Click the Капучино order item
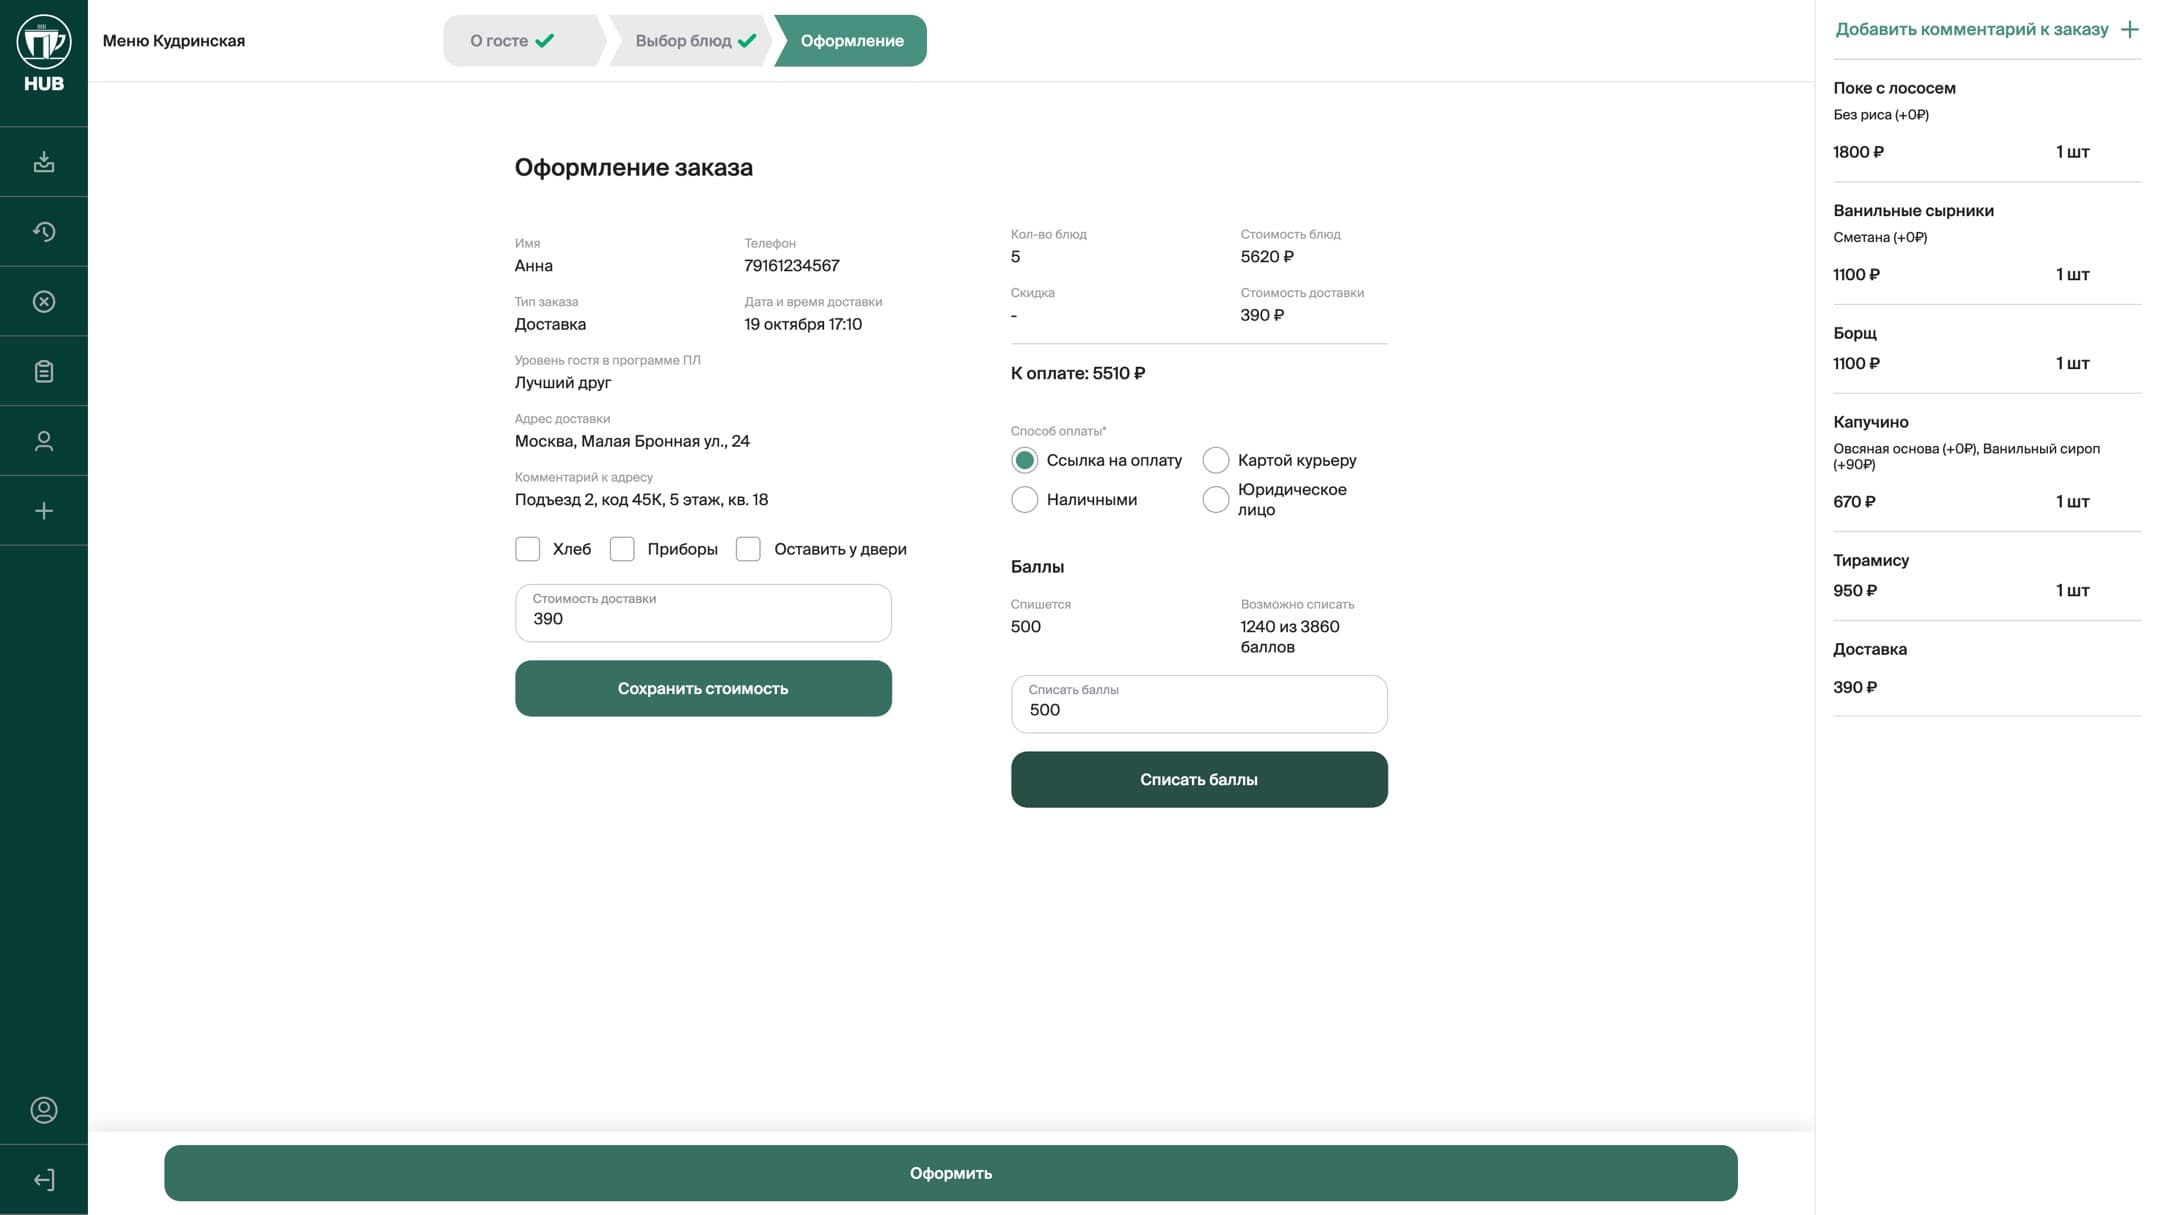The width and height of the screenshot is (2160, 1215). tap(1987, 462)
